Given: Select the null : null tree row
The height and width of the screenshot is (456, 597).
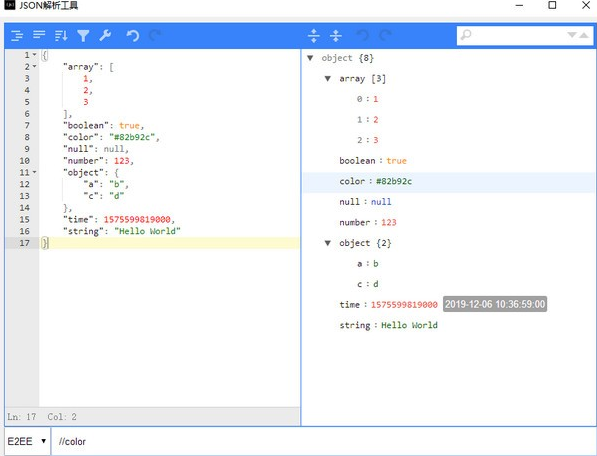Looking at the screenshot, I should pos(449,202).
